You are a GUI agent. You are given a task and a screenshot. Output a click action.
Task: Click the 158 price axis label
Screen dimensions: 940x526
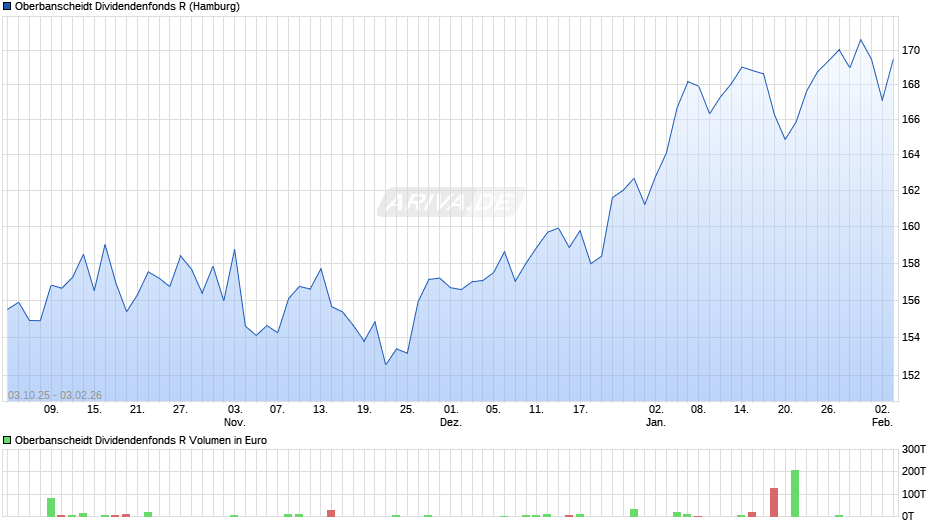pyautogui.click(x=911, y=263)
